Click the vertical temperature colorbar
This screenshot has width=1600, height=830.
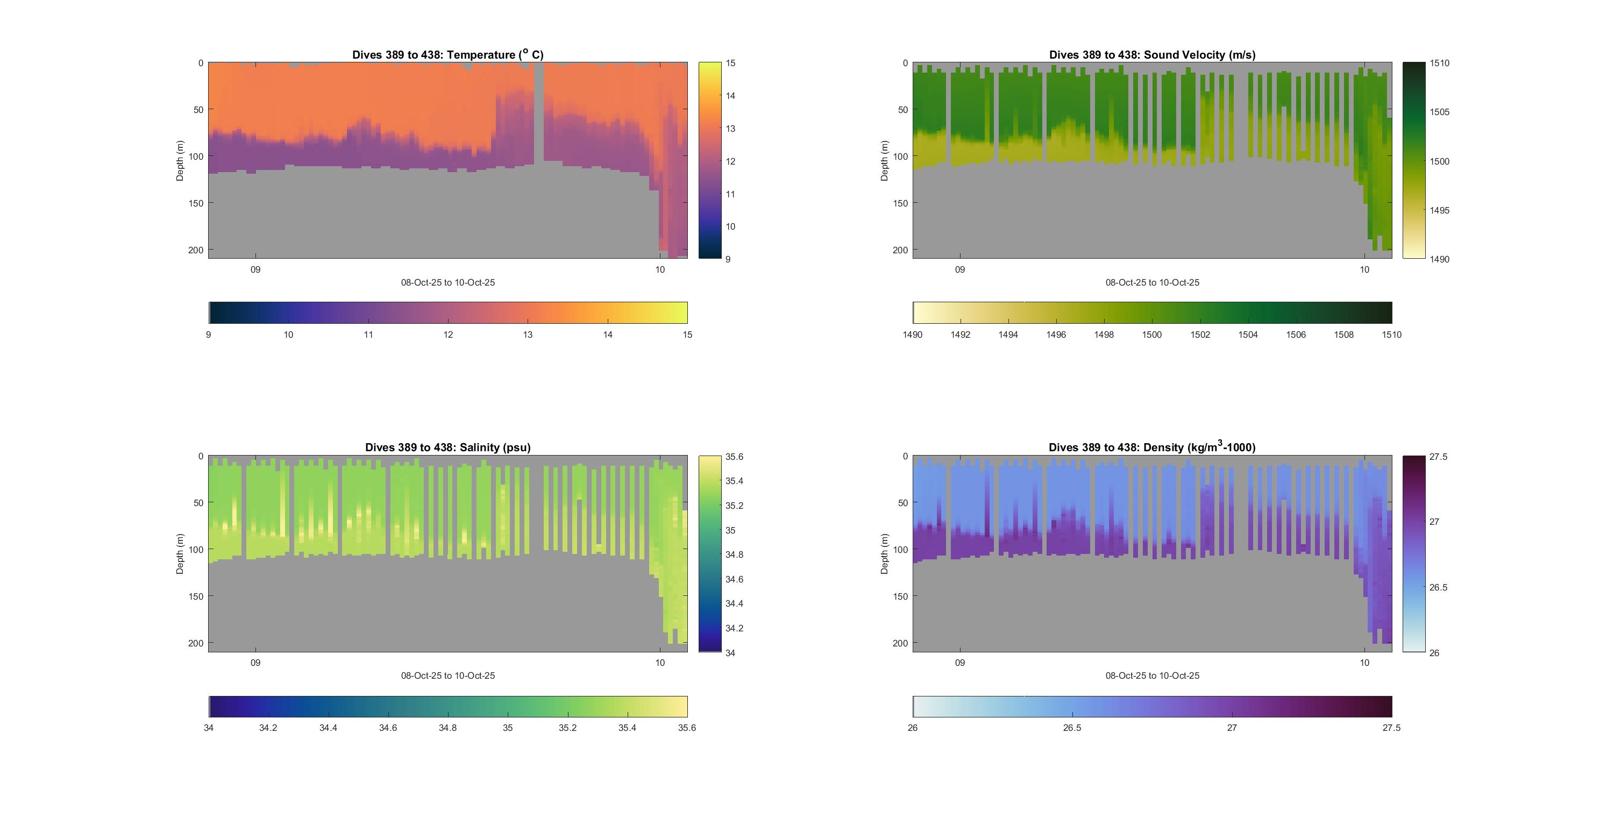click(710, 160)
